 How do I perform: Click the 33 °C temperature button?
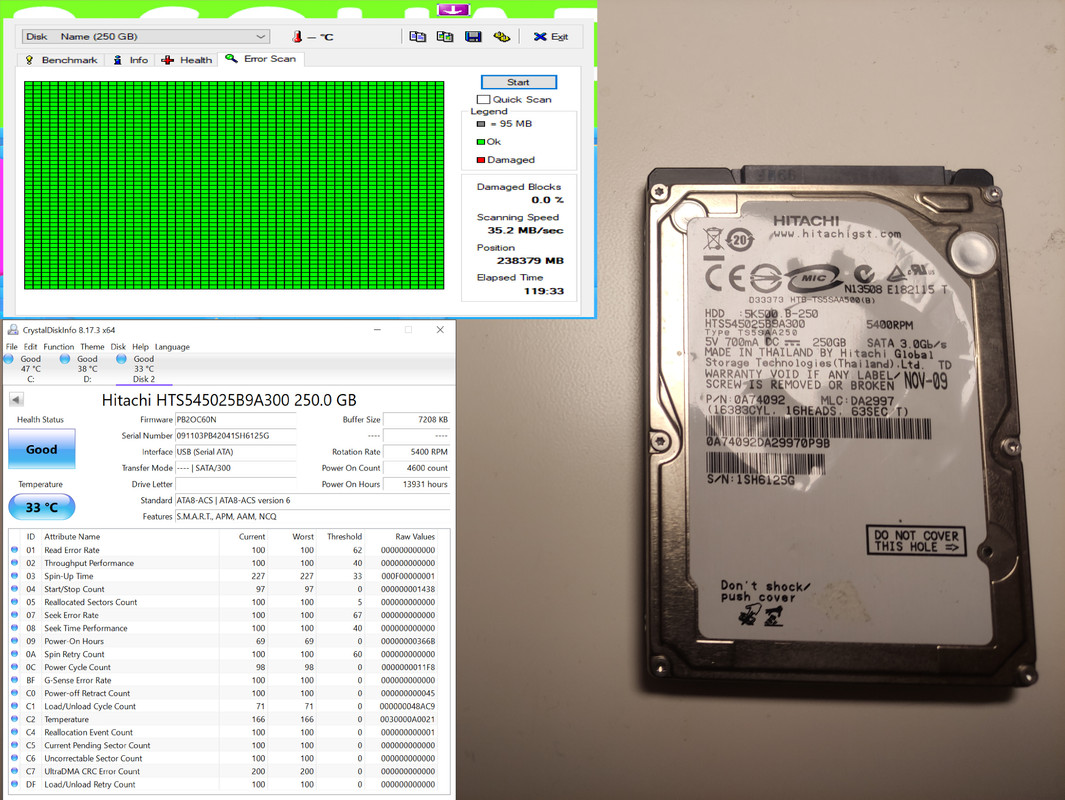click(41, 507)
